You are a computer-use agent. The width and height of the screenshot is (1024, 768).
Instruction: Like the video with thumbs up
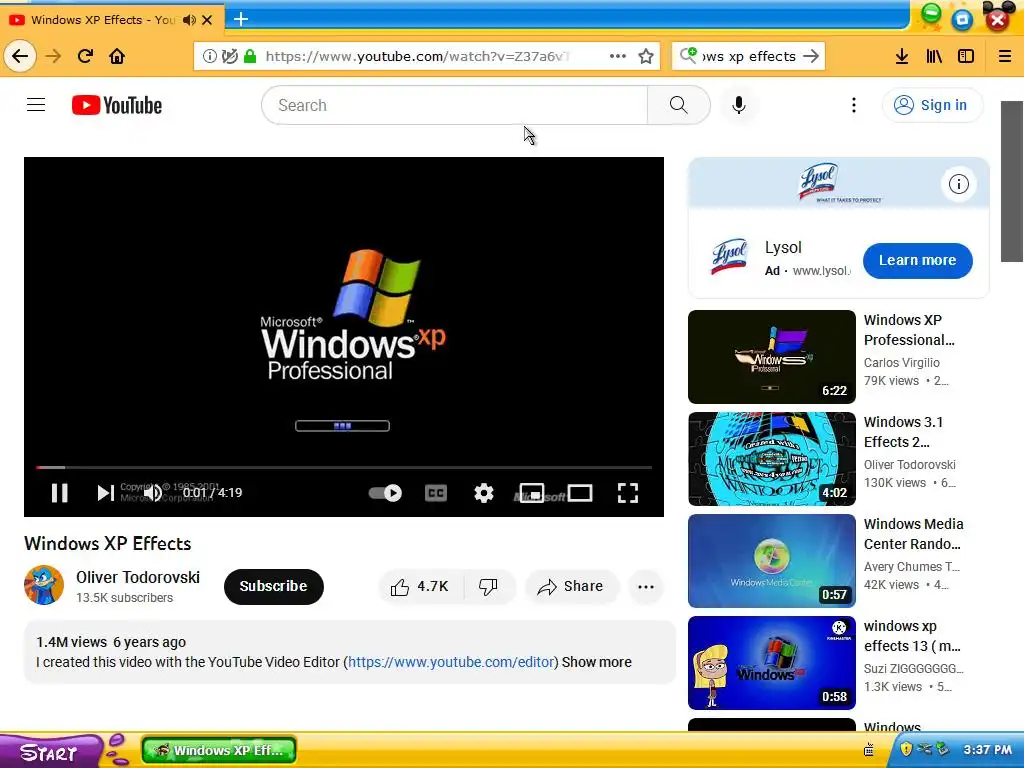(420, 586)
